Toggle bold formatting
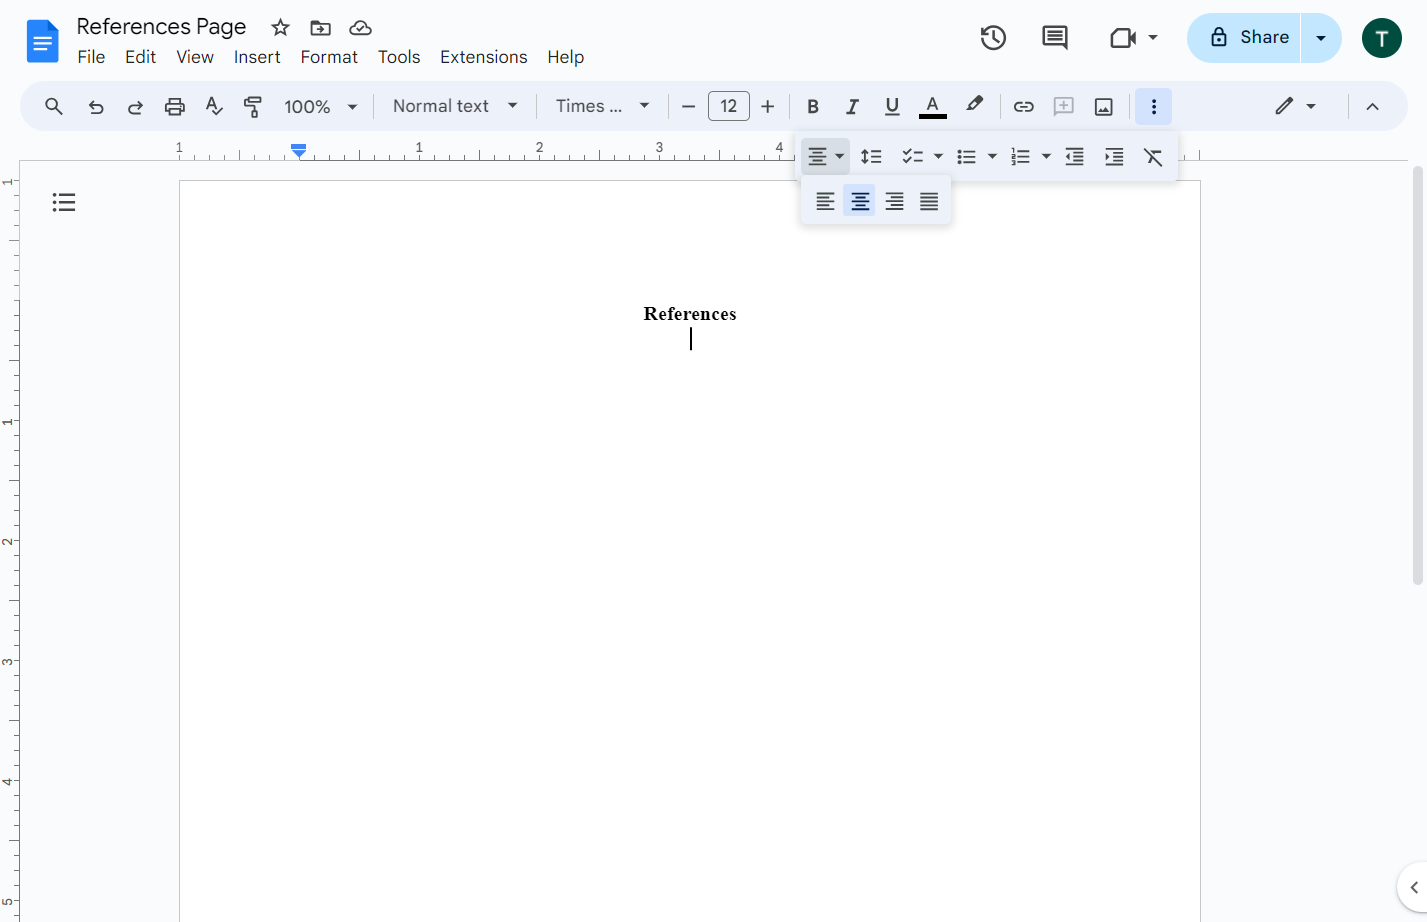This screenshot has height=922, width=1427. coord(813,106)
